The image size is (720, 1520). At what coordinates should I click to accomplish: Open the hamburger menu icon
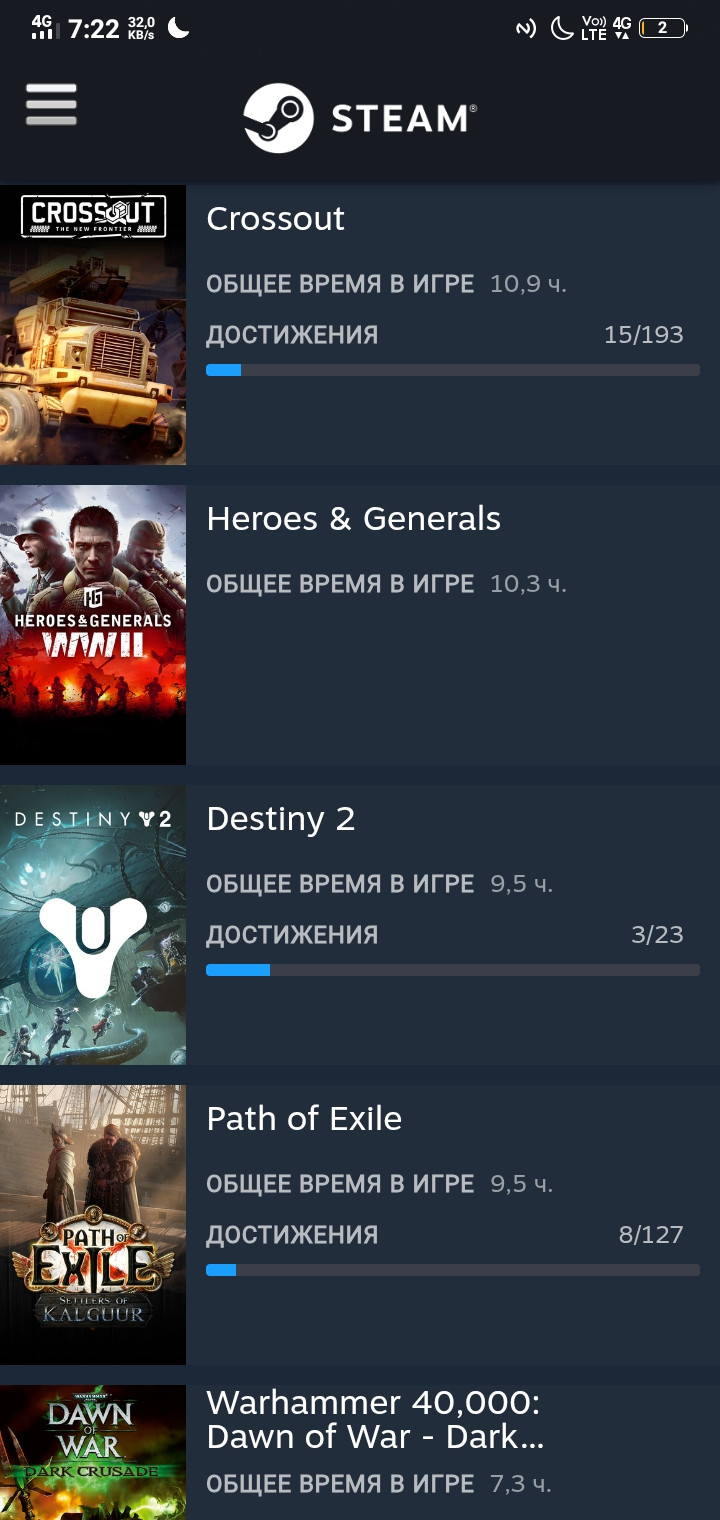click(51, 105)
